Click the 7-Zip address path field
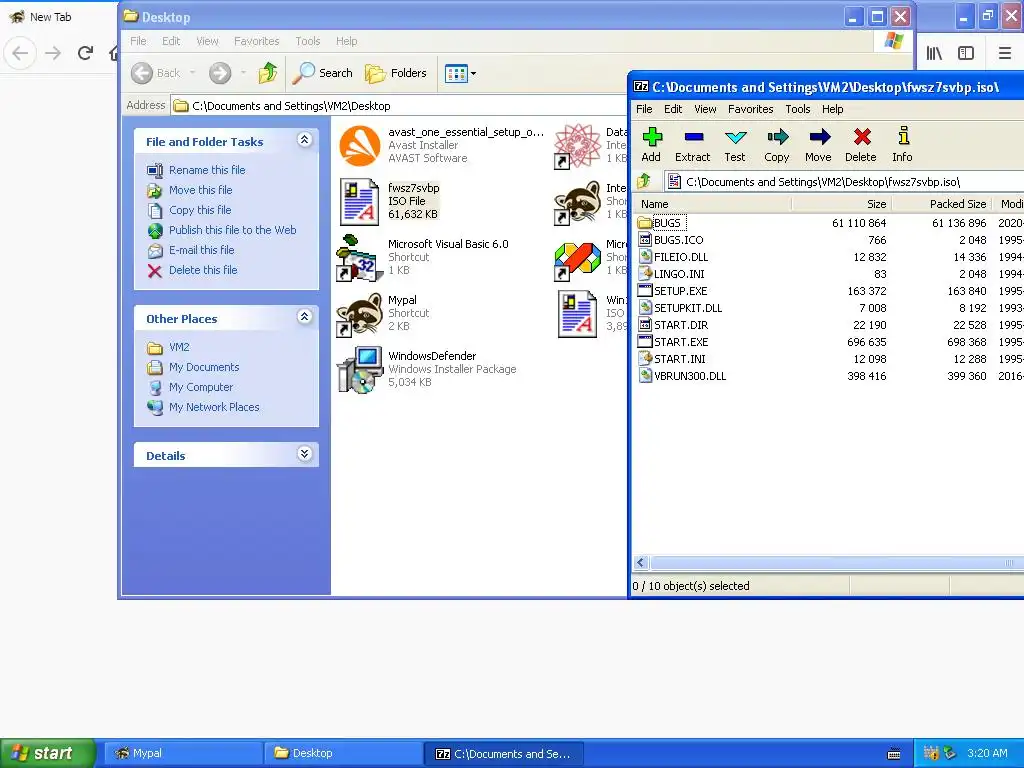1024x768 pixels. click(842, 182)
